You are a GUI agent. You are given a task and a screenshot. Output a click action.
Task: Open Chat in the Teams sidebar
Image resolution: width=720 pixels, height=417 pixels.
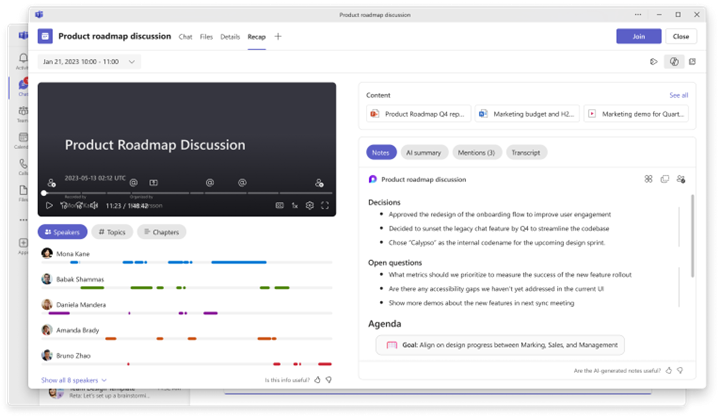tap(23, 87)
